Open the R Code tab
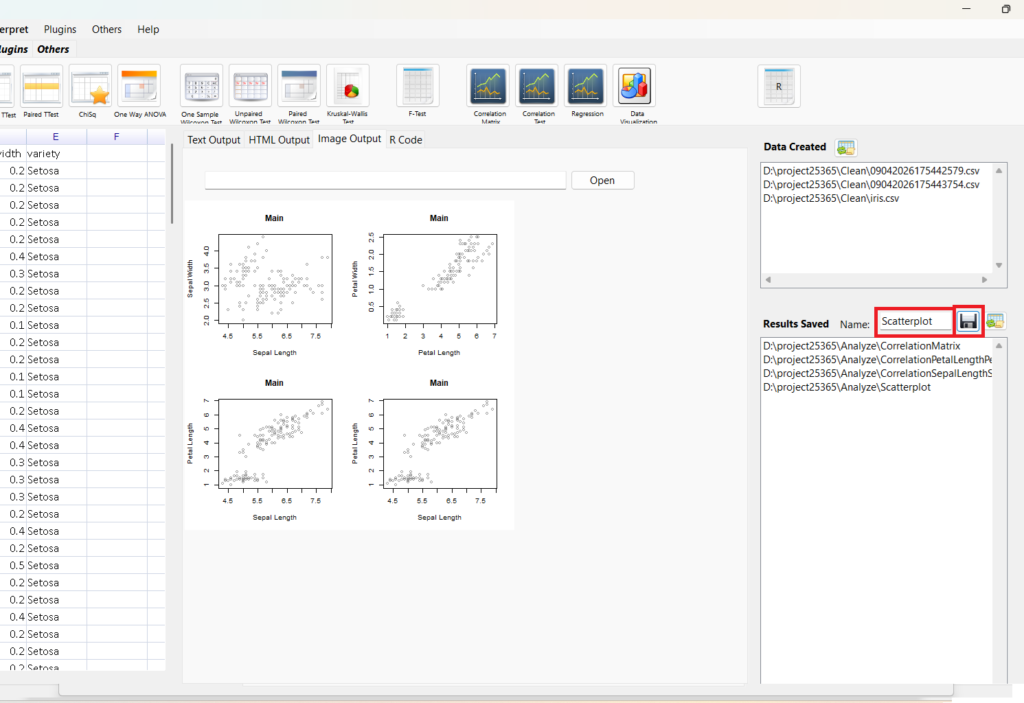This screenshot has width=1024, height=703. tap(405, 140)
